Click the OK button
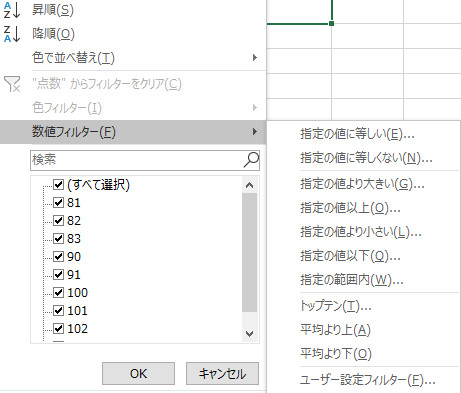Viewport: 461px width, 393px height. coord(138,374)
